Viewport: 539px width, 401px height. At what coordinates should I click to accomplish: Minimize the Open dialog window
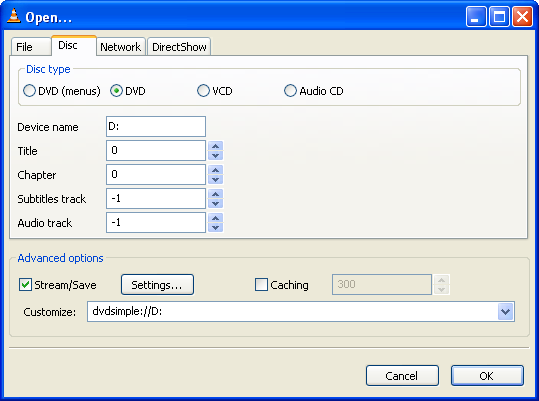click(476, 16)
